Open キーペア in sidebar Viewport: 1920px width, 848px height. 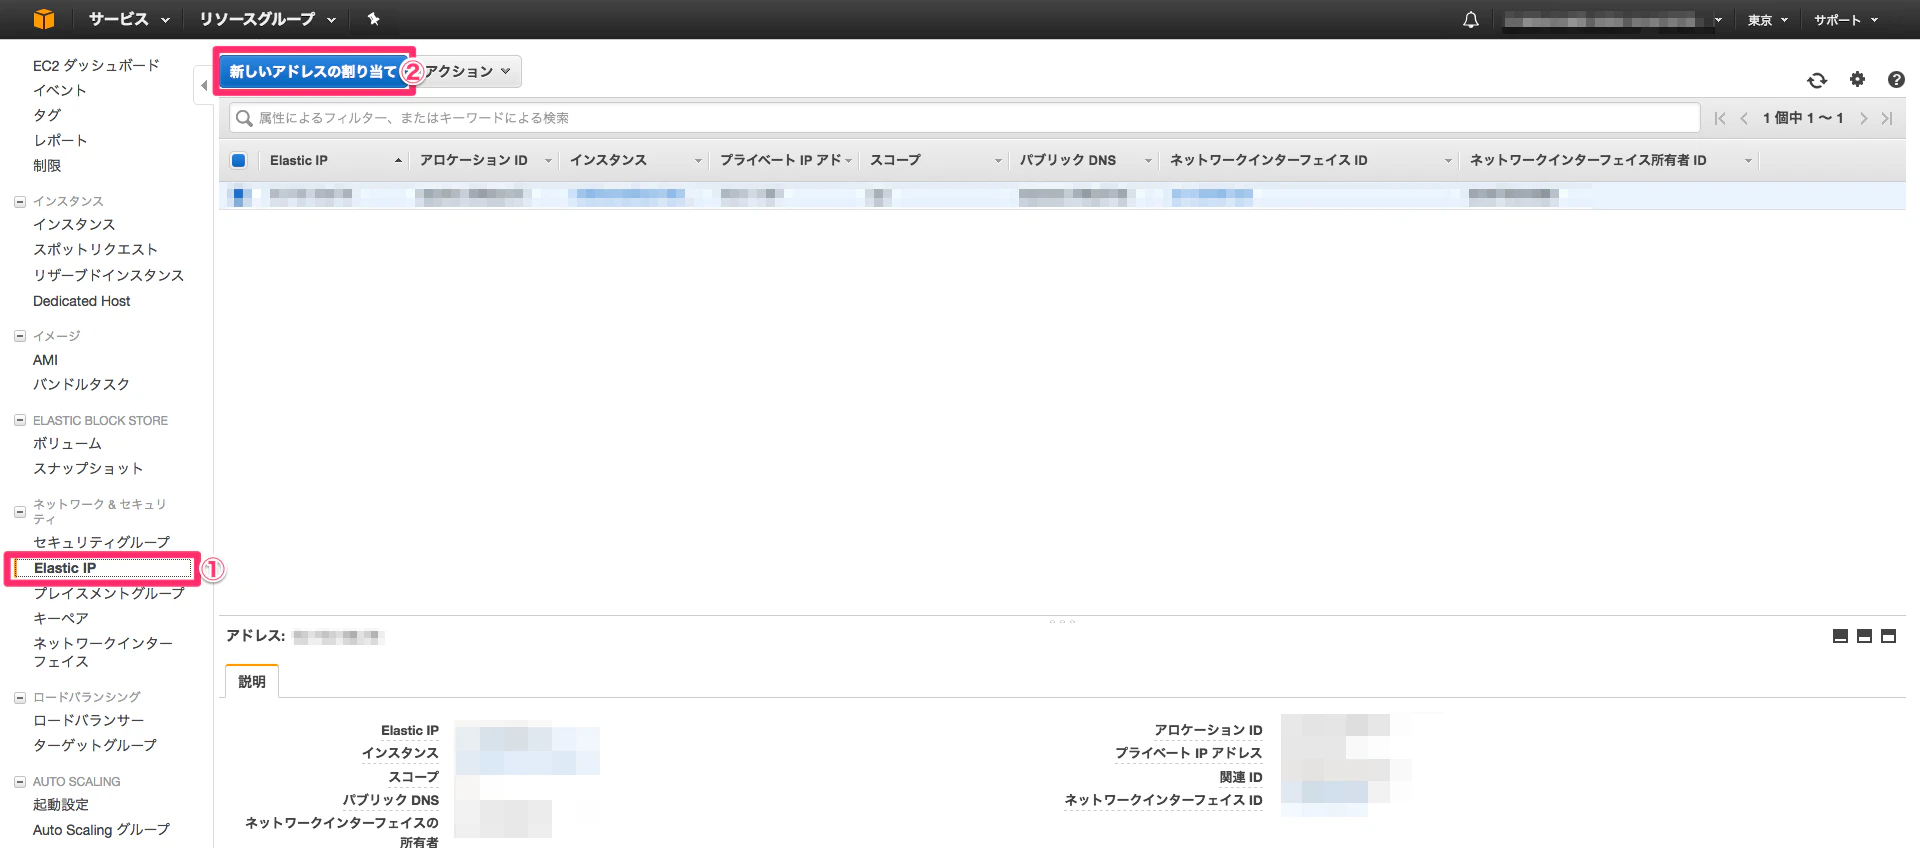click(61, 618)
